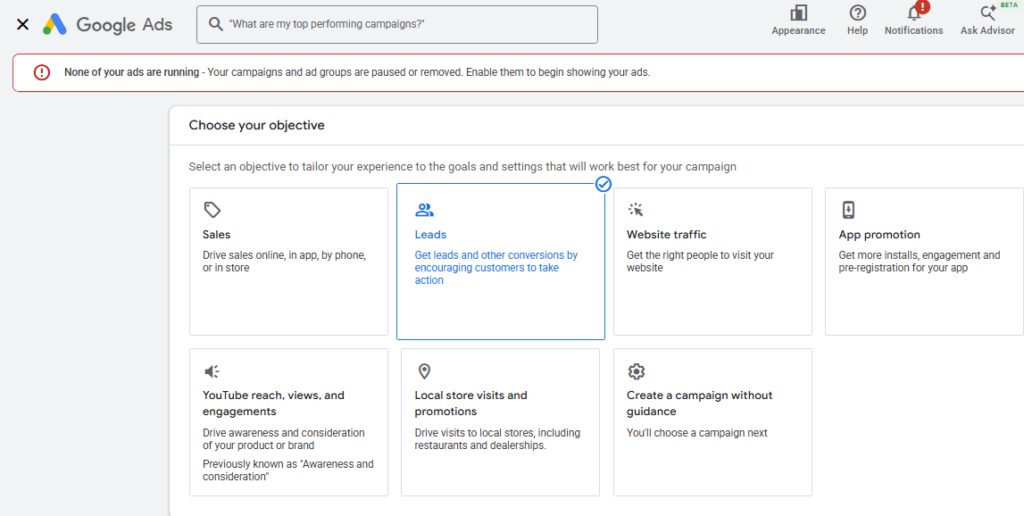Click the 'Select an objective to tailor your experience' text
The image size is (1024, 516).
point(462,167)
